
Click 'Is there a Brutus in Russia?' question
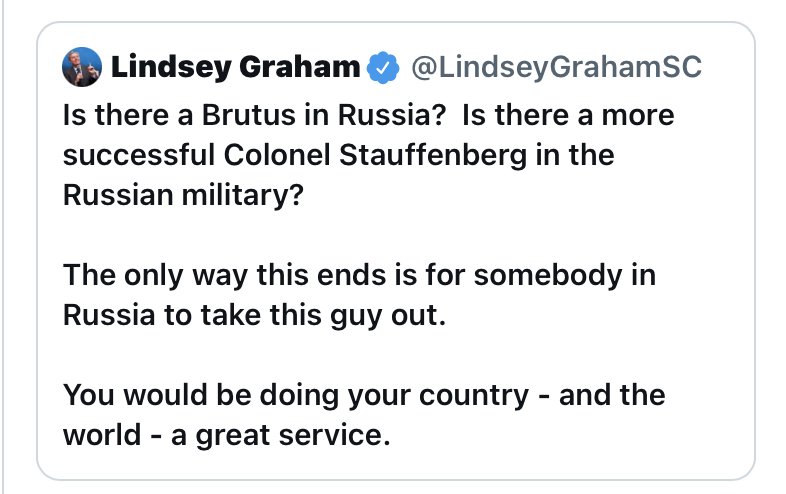click(x=254, y=115)
